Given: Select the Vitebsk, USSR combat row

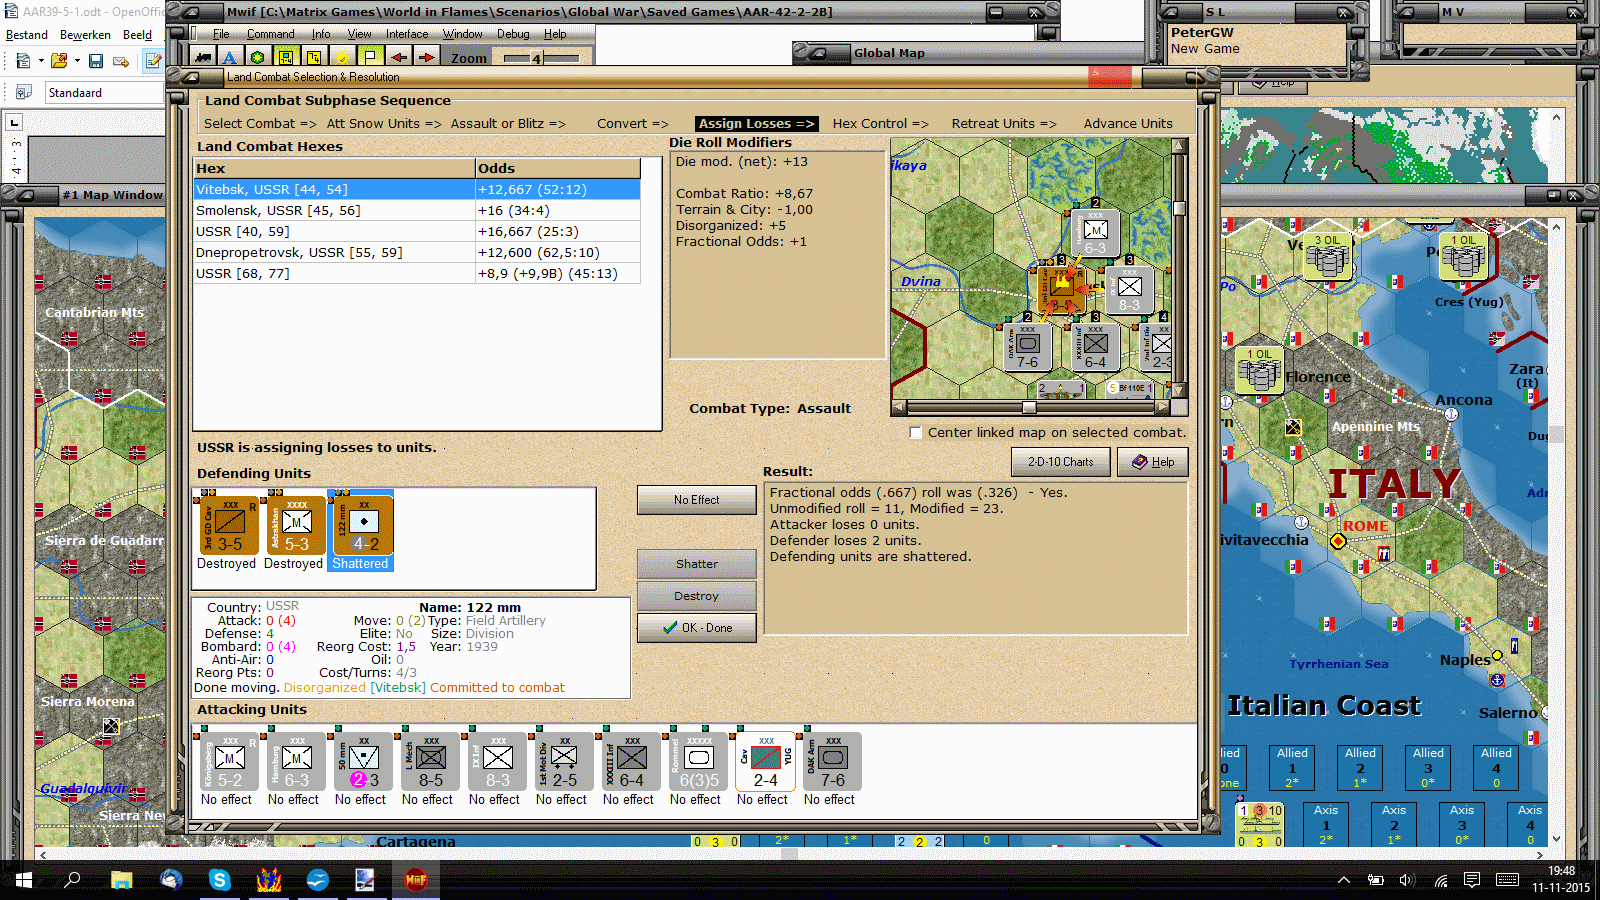Looking at the screenshot, I should [x=417, y=190].
